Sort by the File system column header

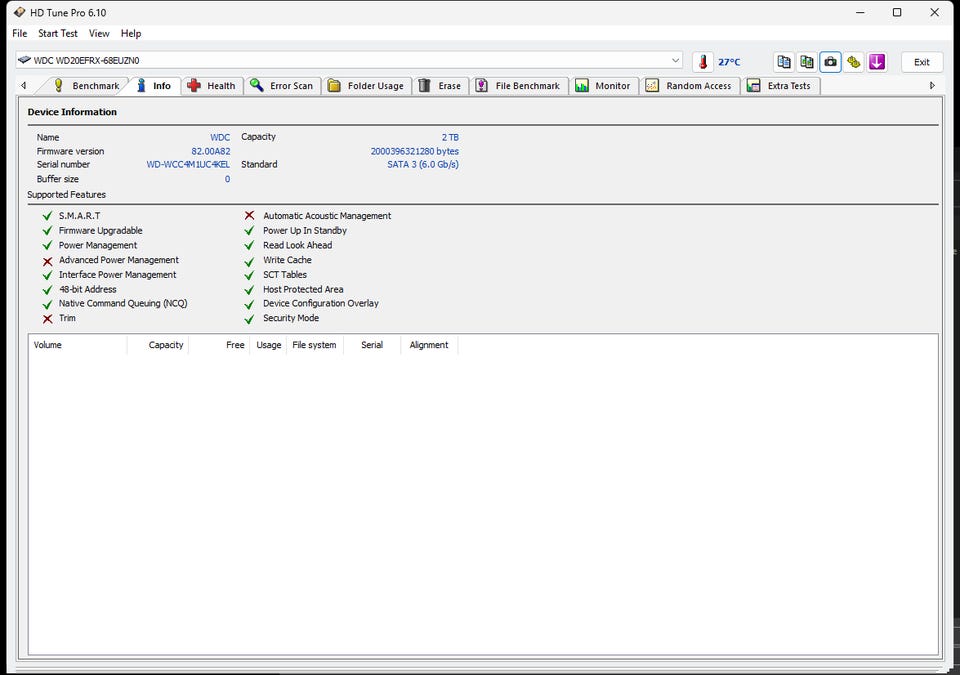click(315, 345)
